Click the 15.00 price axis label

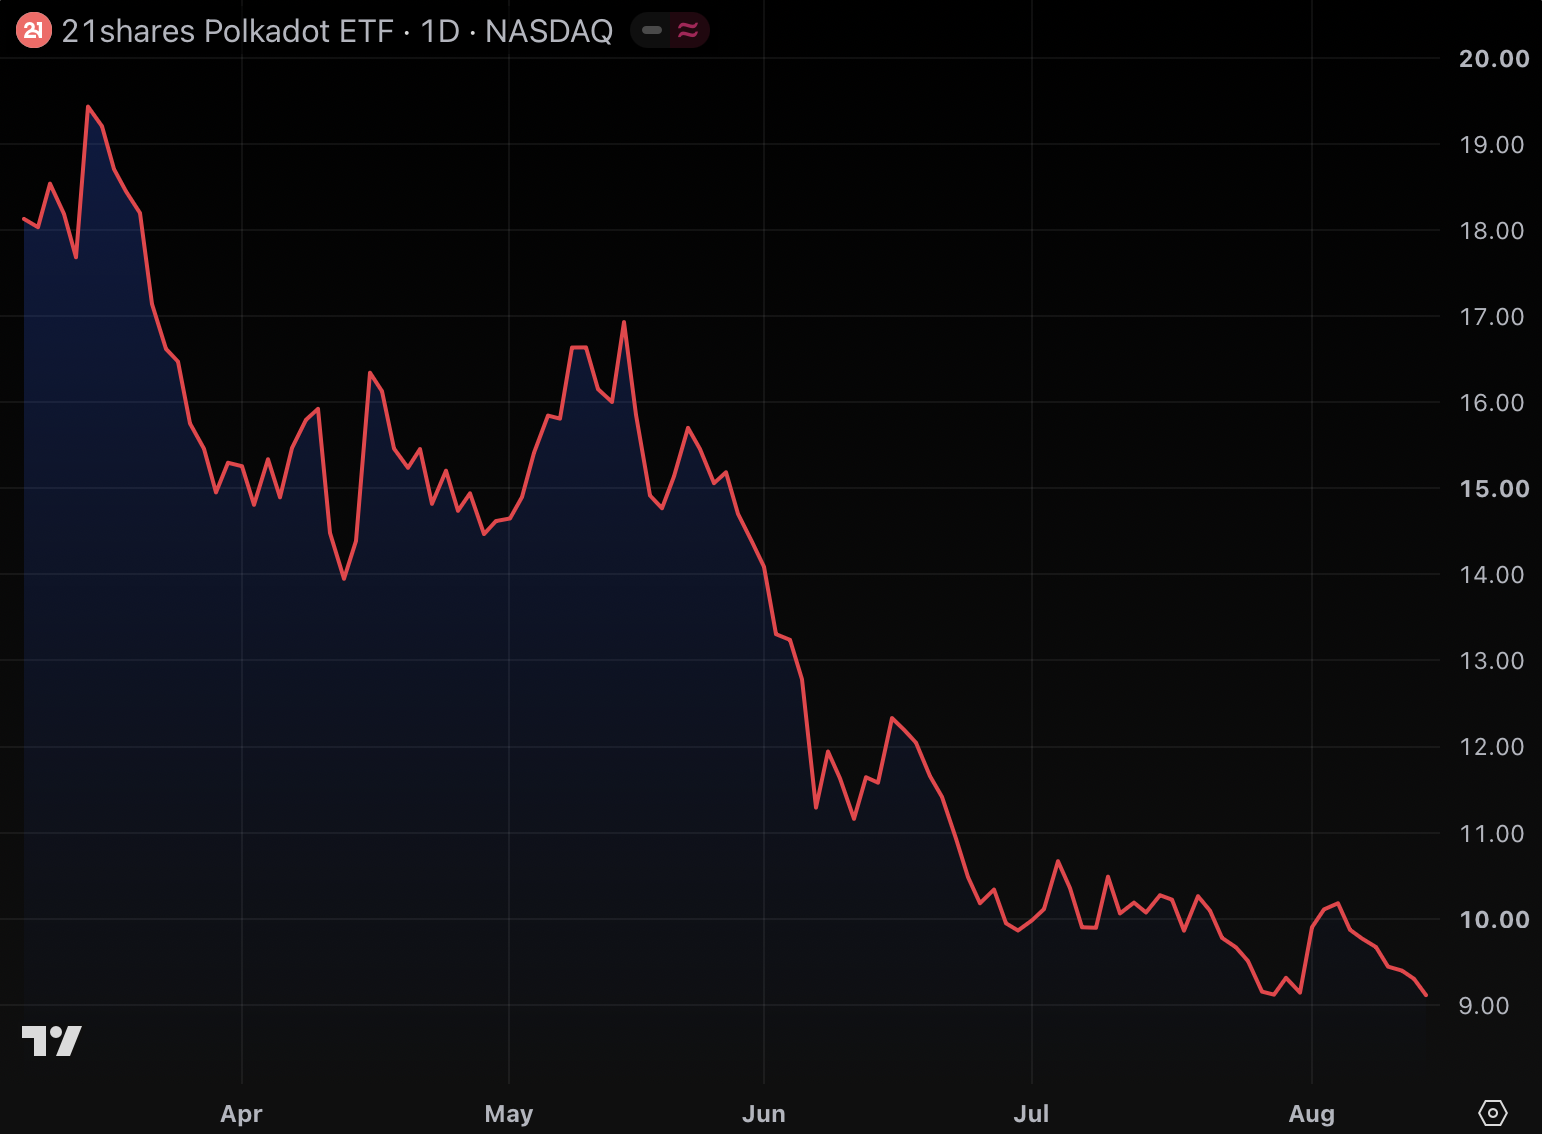1494,488
